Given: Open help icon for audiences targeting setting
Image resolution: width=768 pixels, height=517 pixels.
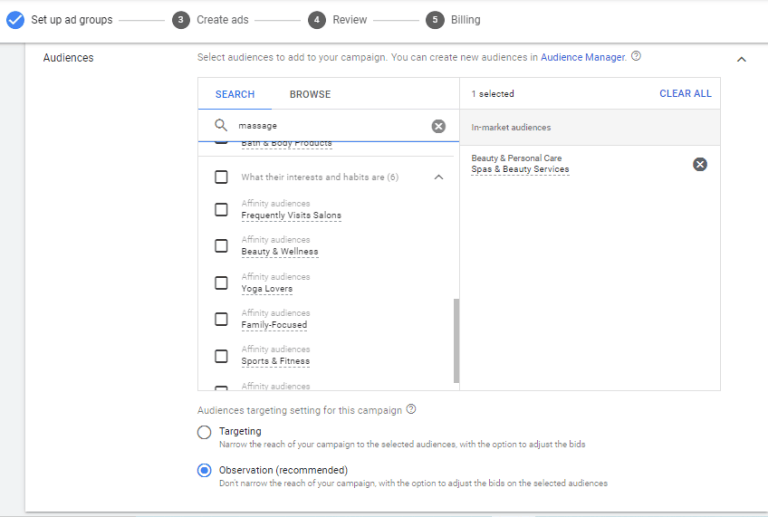Looking at the screenshot, I should click(x=411, y=409).
